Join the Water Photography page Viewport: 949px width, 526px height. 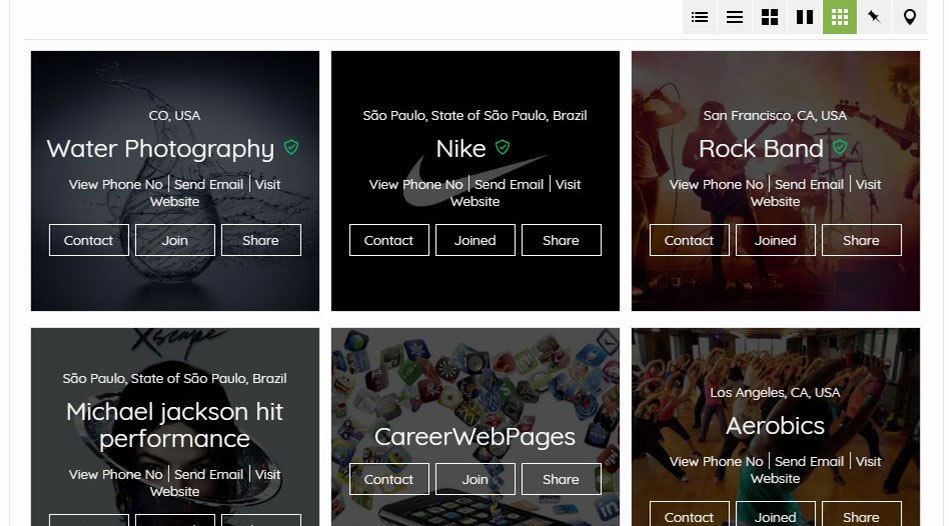(x=175, y=240)
